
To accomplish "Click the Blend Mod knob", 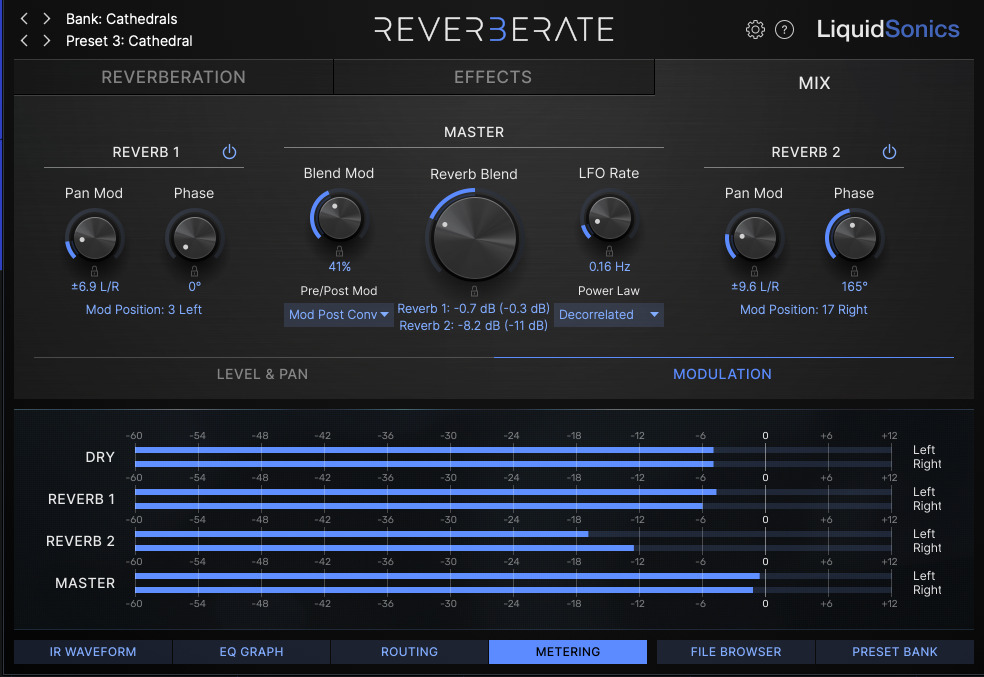I will point(340,218).
